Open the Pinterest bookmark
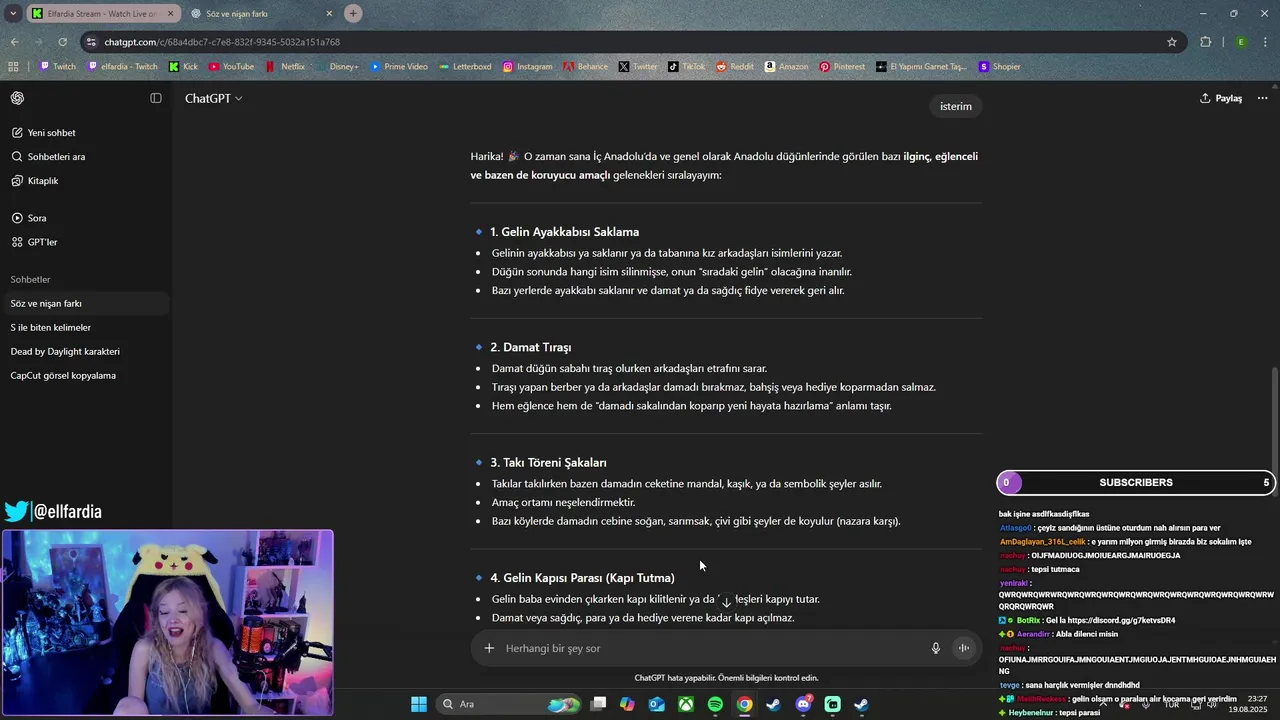 coord(842,67)
